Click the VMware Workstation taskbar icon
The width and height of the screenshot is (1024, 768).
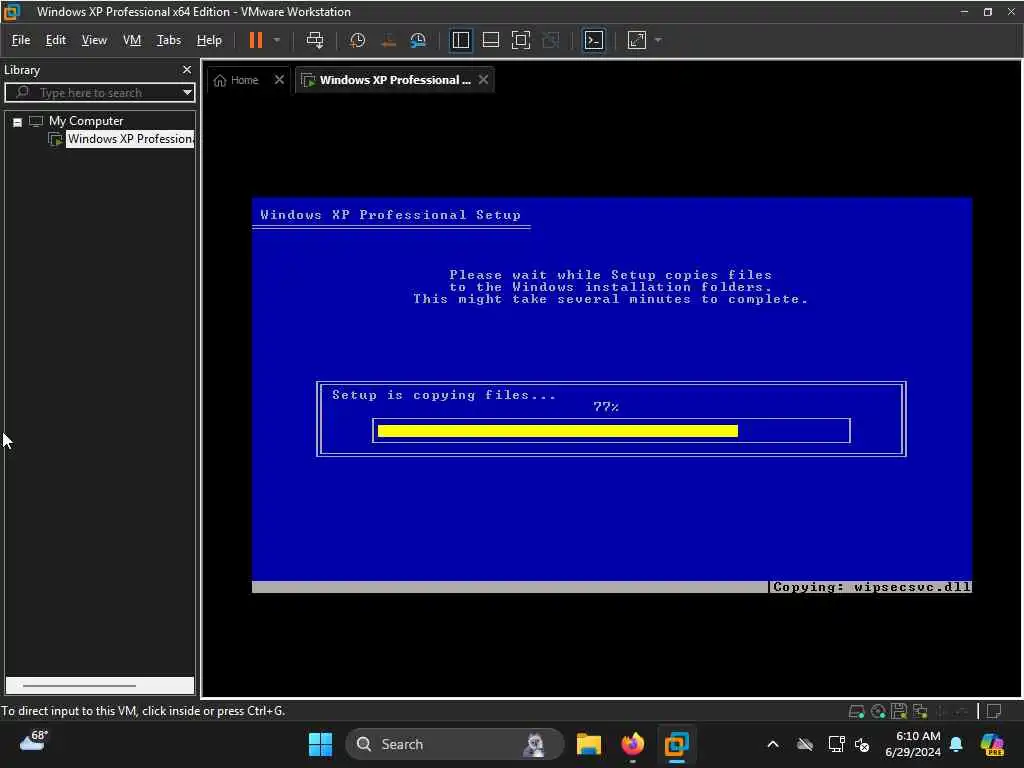(x=677, y=744)
